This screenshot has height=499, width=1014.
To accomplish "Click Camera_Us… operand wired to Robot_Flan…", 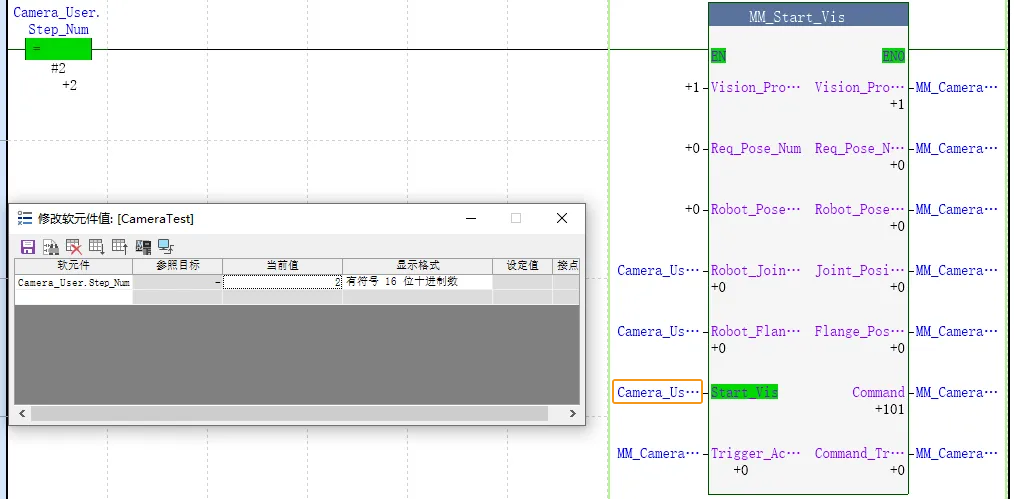I will 658,332.
